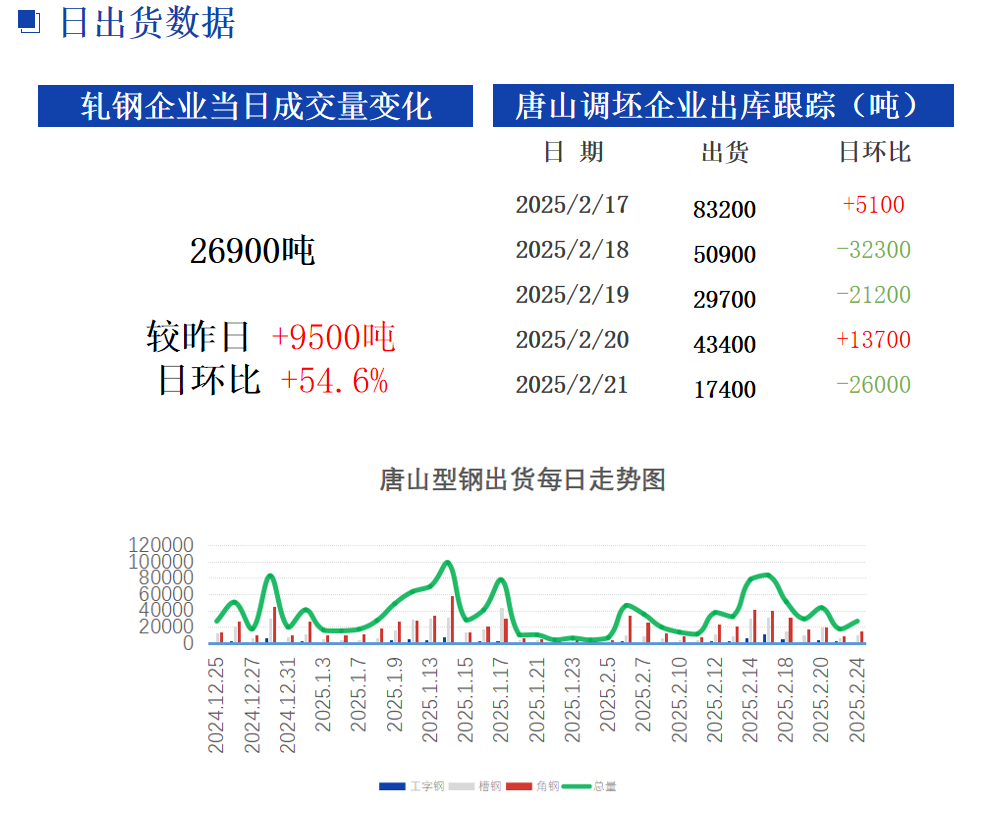
Task: Click the gray 槽钢 legend swatch
Action: point(460,787)
